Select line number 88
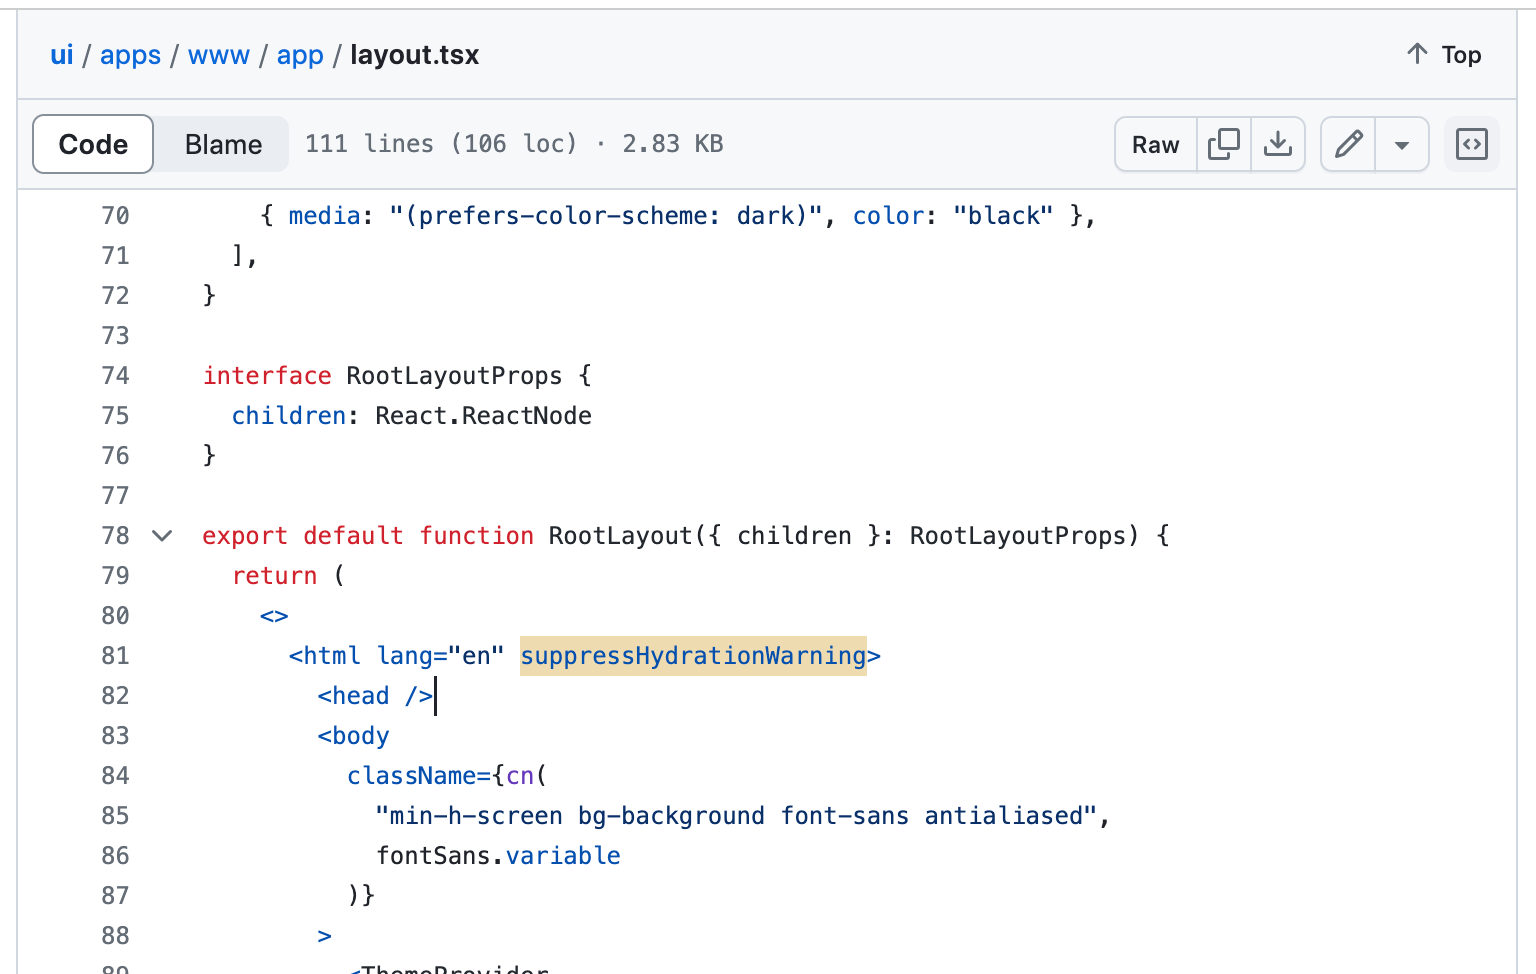1536x974 pixels. [115, 936]
